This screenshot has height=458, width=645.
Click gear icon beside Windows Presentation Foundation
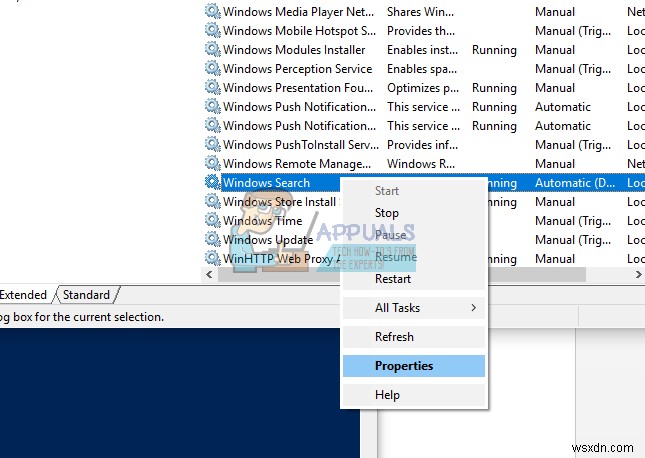pos(213,87)
